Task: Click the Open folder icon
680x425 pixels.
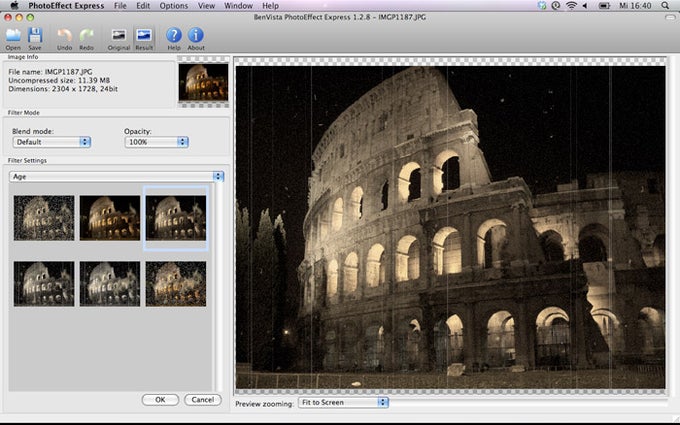Action: 13,37
